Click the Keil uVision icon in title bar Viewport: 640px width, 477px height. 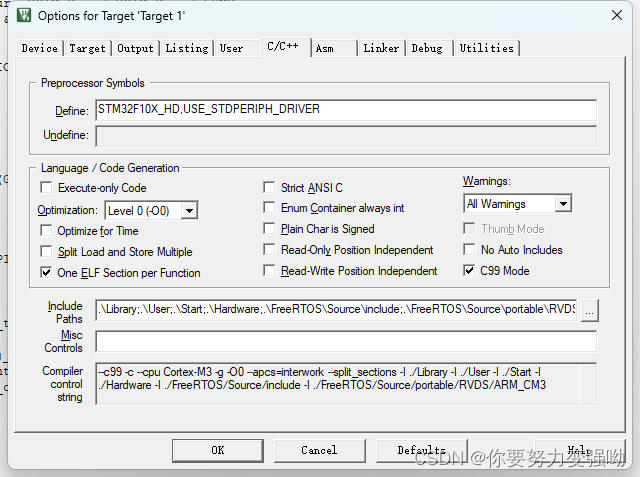pos(24,15)
